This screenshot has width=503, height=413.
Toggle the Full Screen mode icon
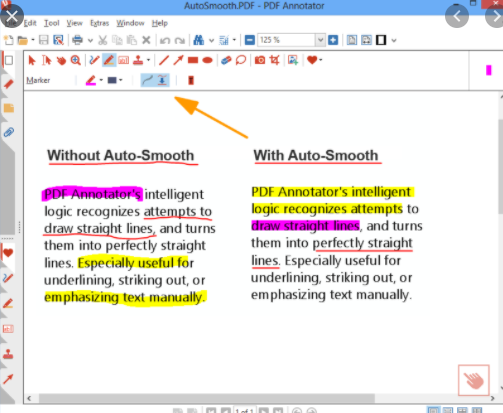(381, 40)
